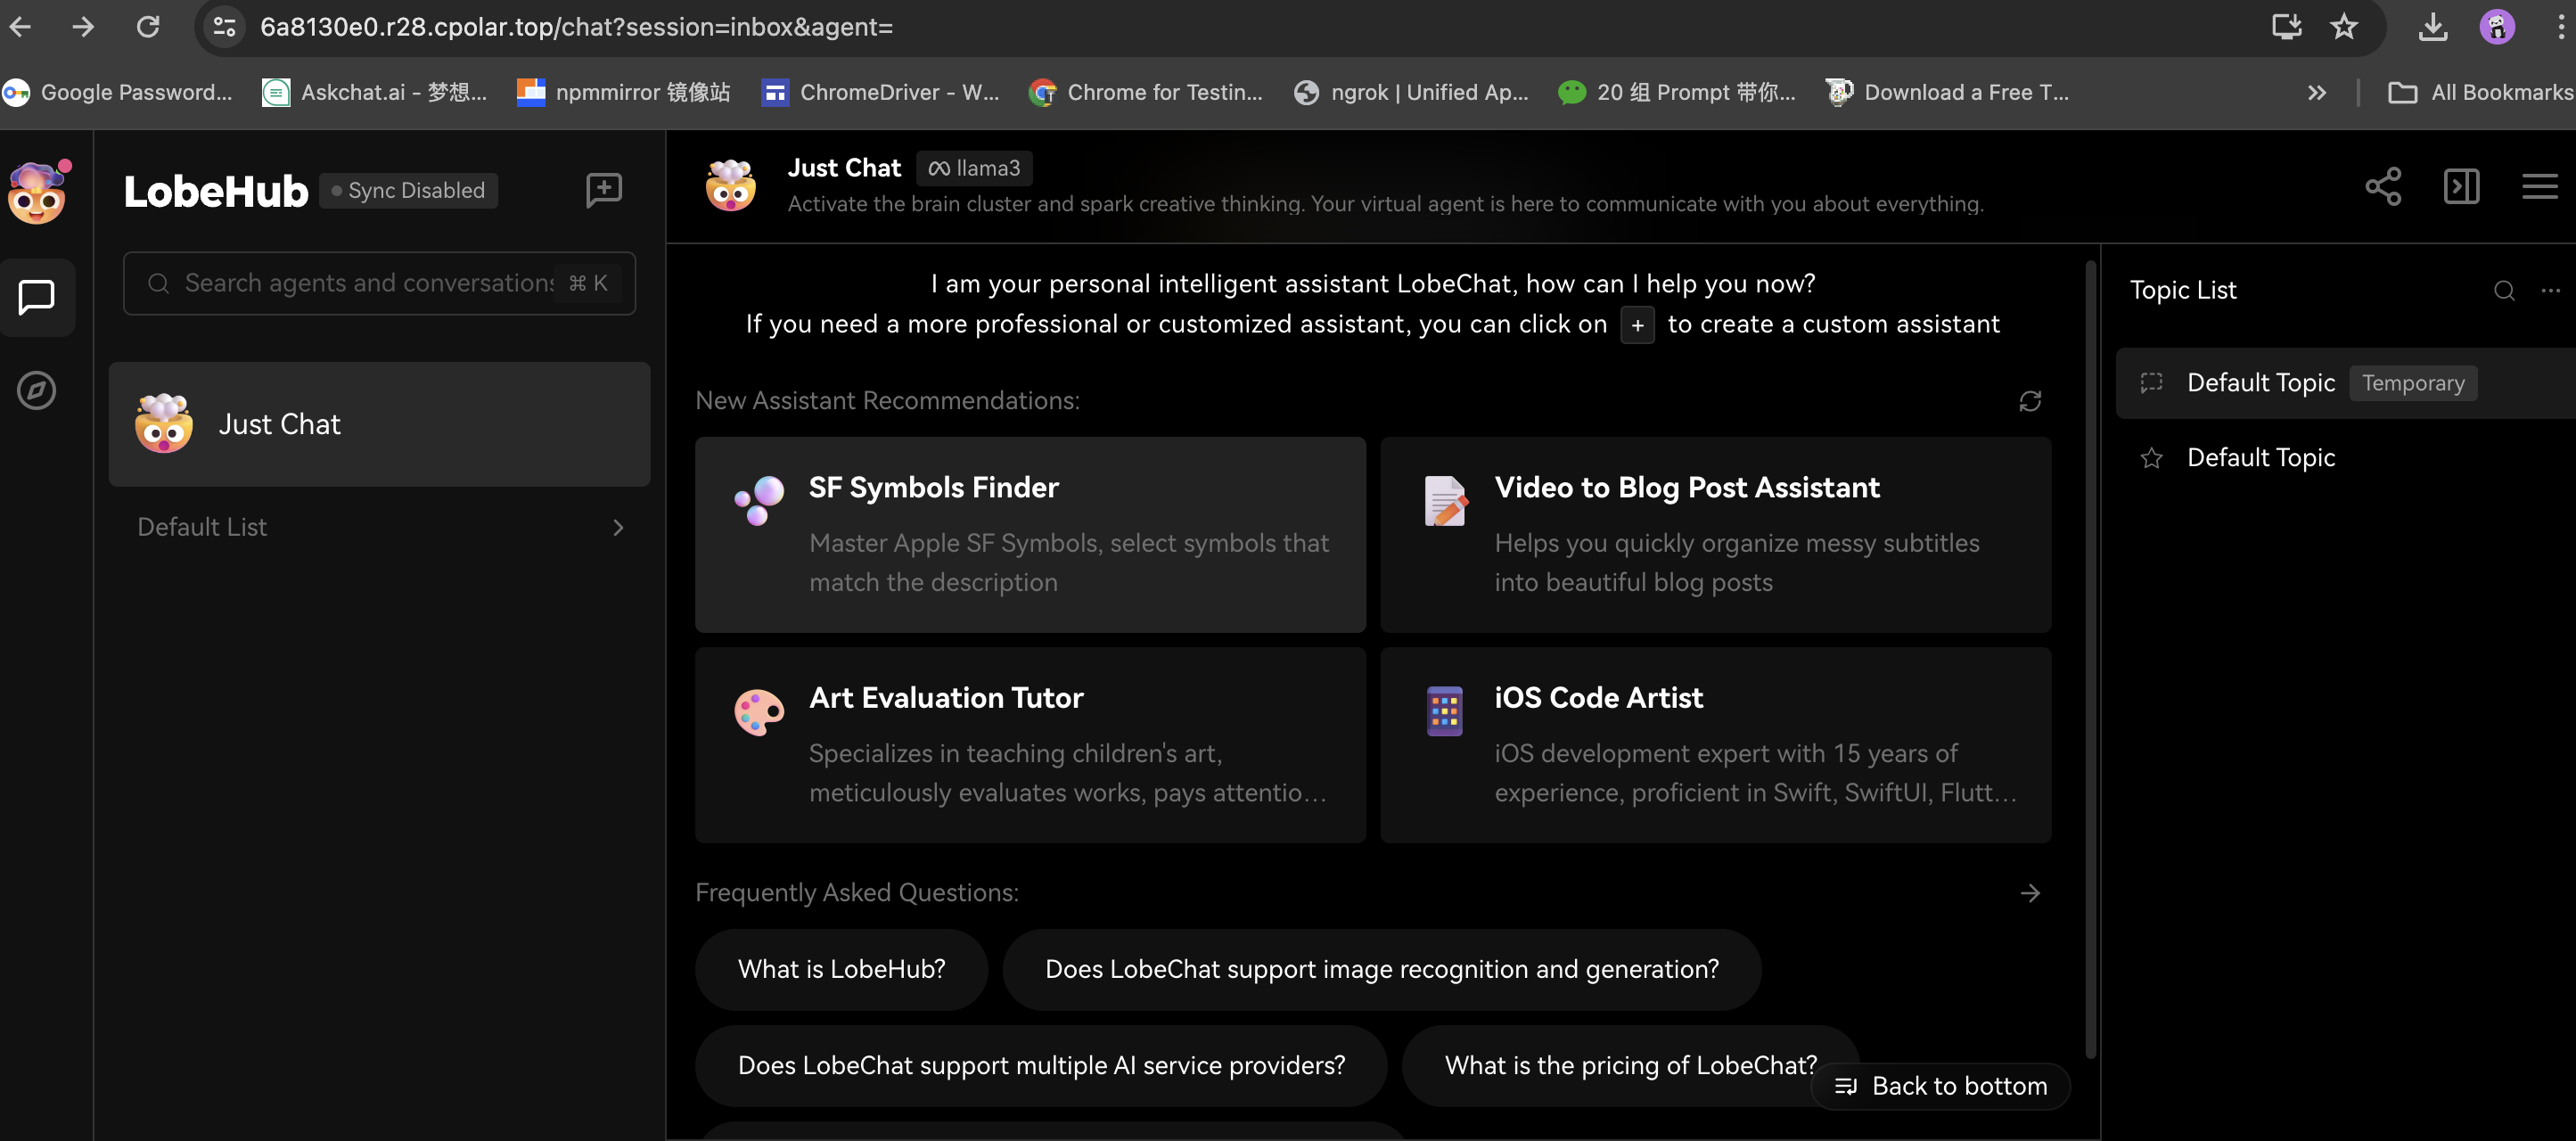The image size is (2576, 1141).
Task: Collapse the Default List chevron
Action: coord(618,527)
